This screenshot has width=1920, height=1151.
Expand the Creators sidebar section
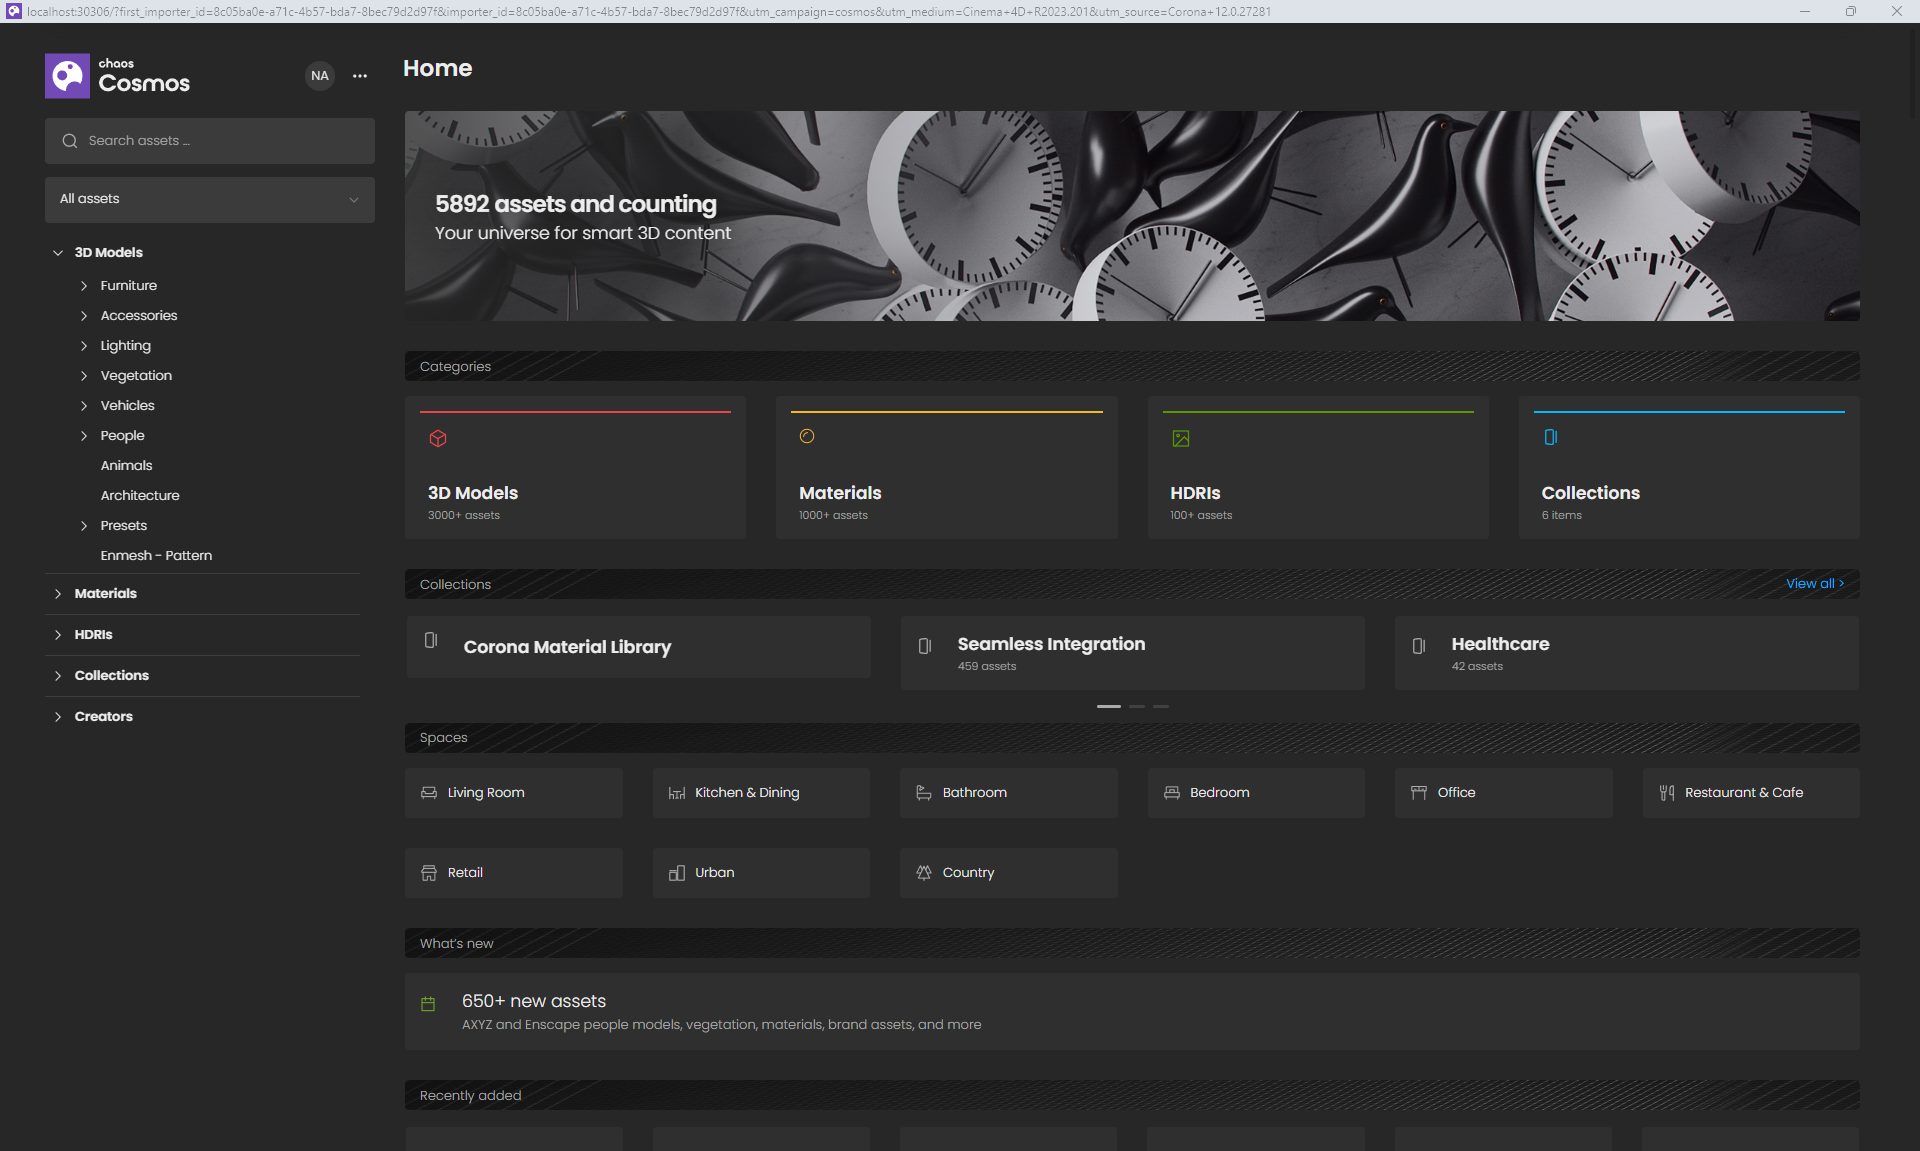click(58, 717)
